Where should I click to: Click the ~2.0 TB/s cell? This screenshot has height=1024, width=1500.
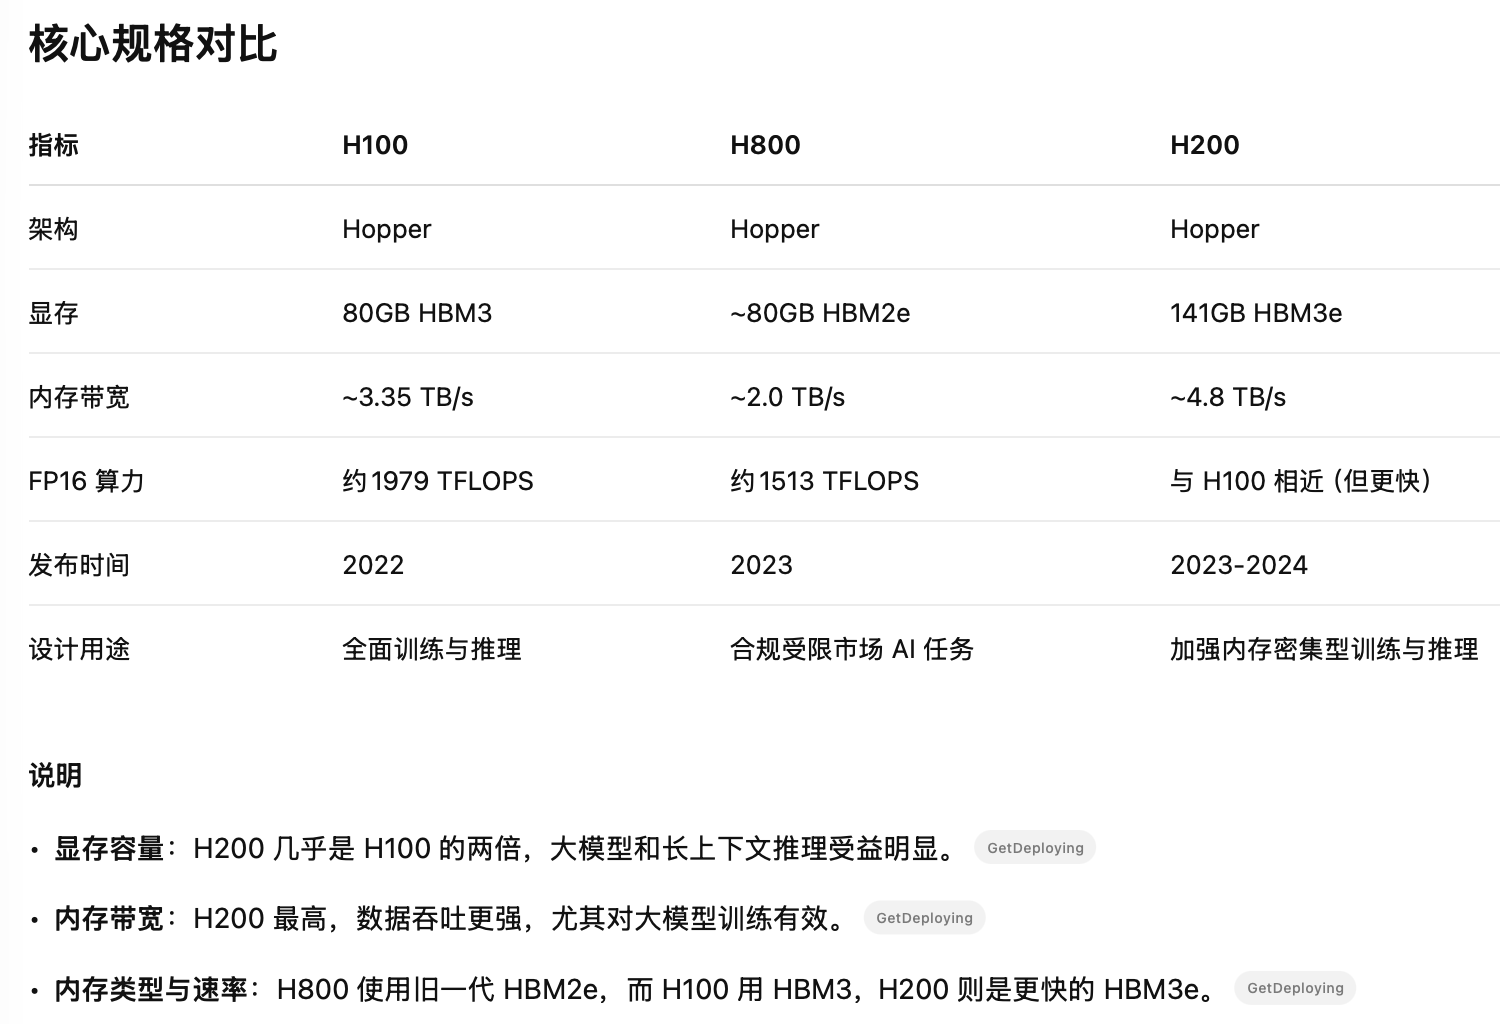pyautogui.click(x=788, y=397)
